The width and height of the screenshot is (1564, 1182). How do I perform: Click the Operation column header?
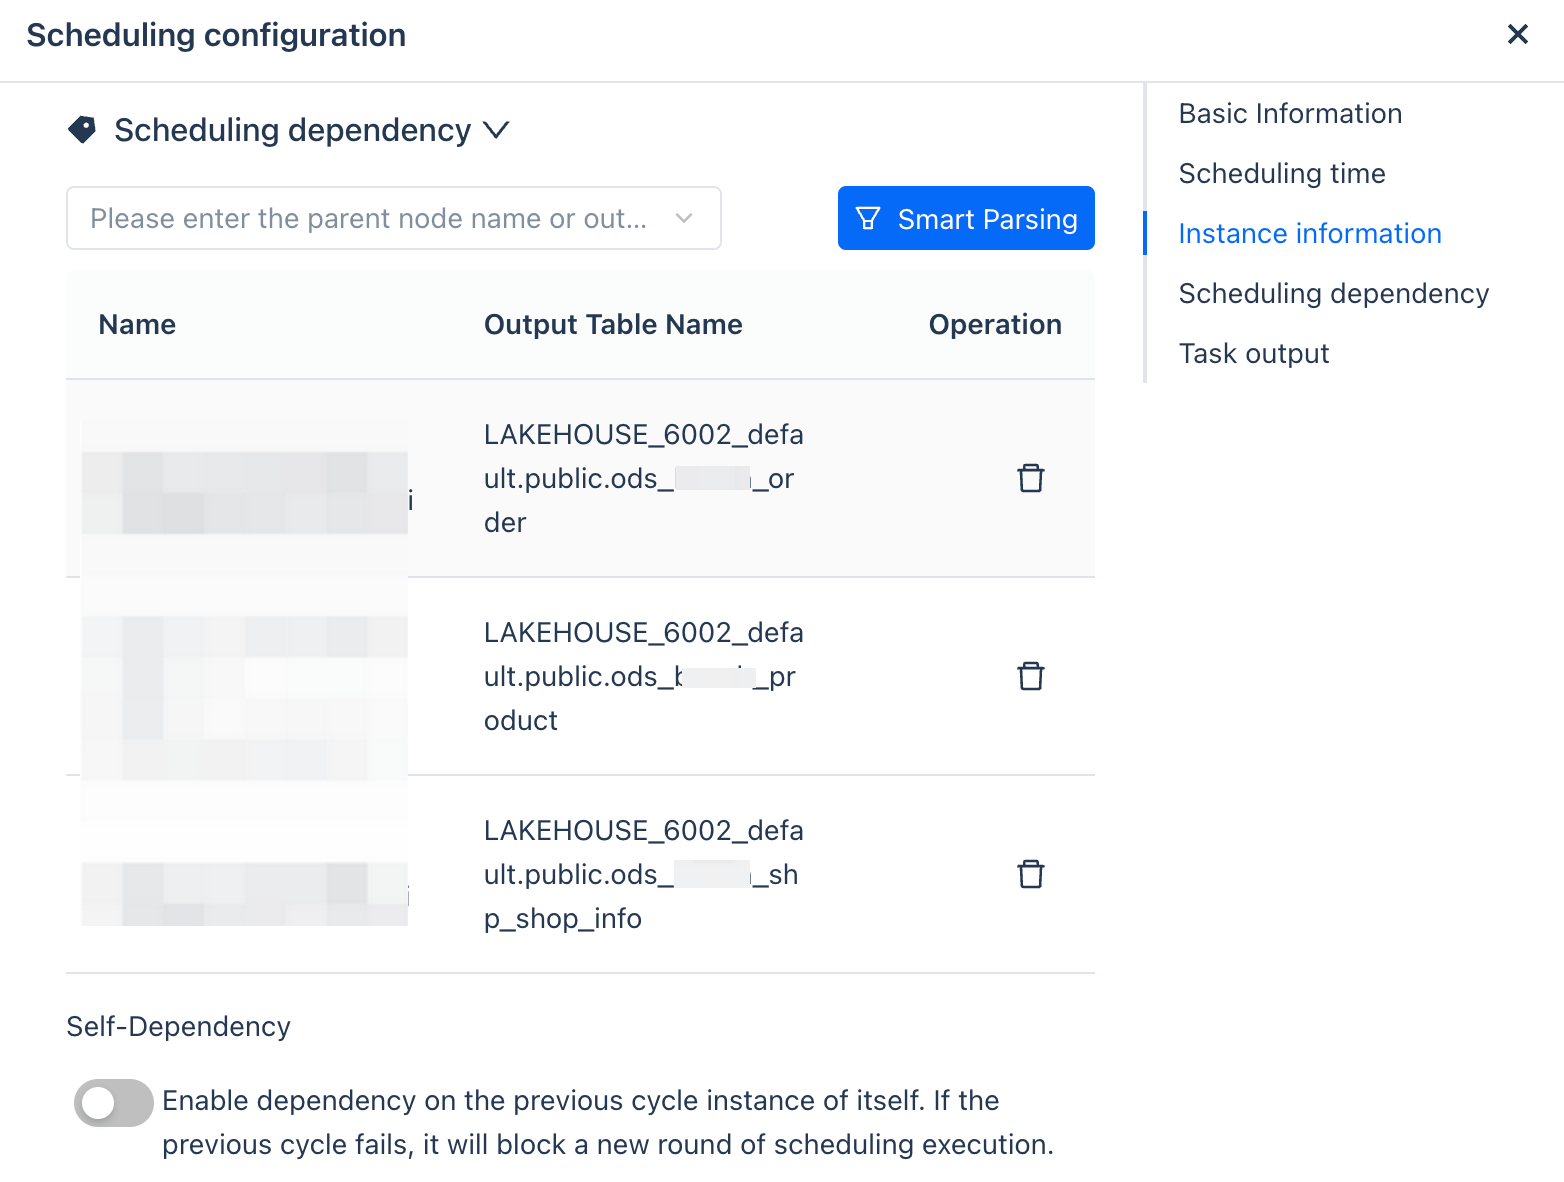[994, 325]
